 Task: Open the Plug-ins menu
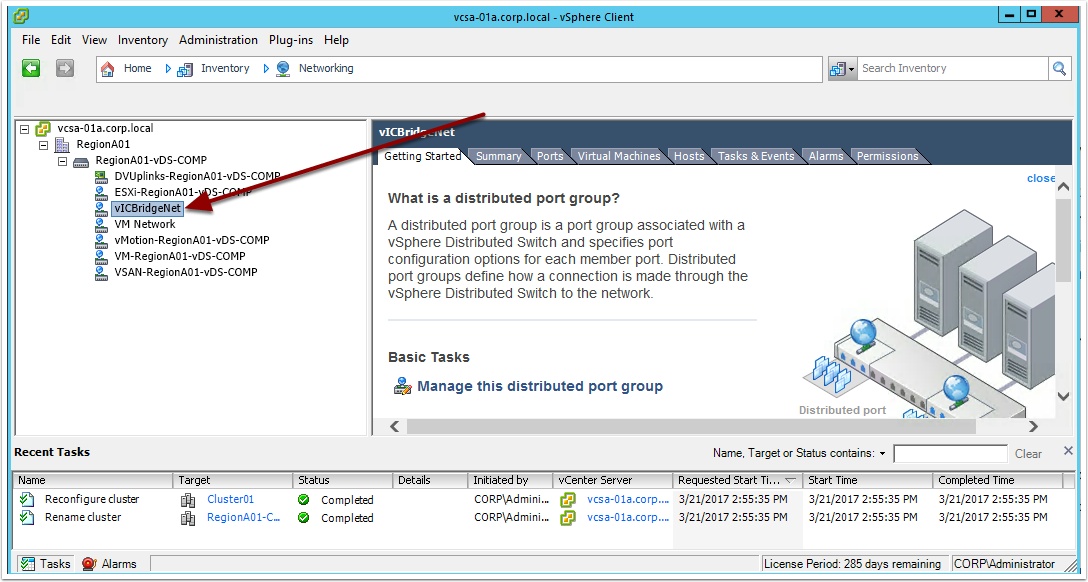tap(291, 40)
